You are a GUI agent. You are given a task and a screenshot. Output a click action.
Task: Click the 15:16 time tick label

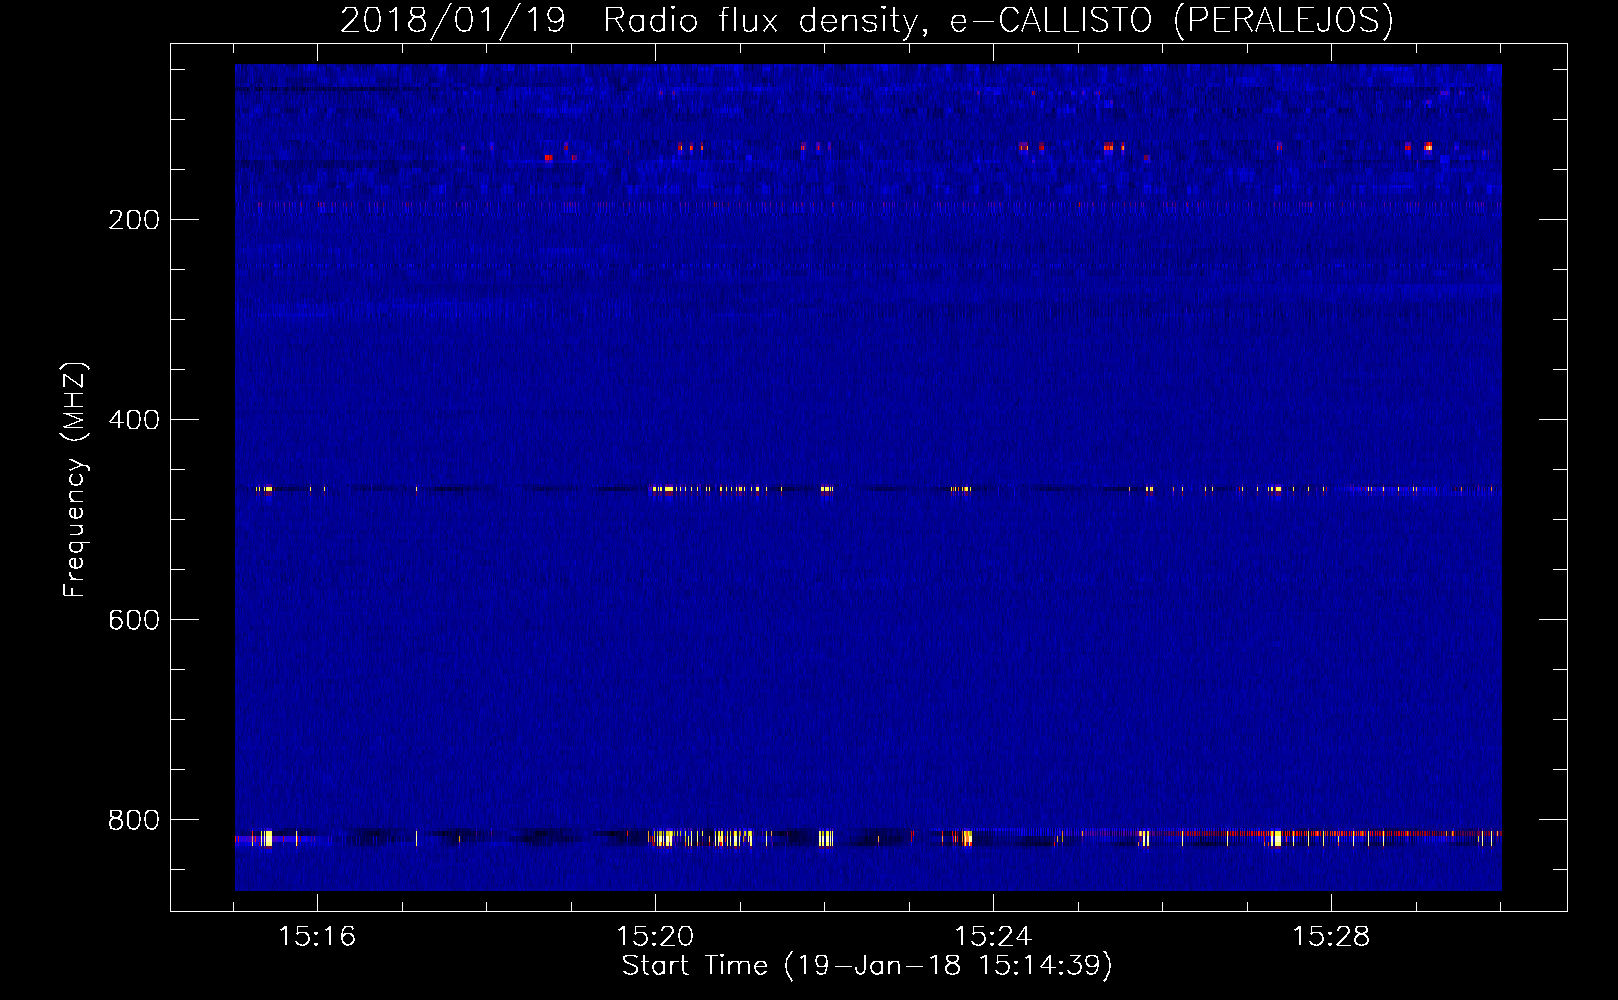pos(317,937)
